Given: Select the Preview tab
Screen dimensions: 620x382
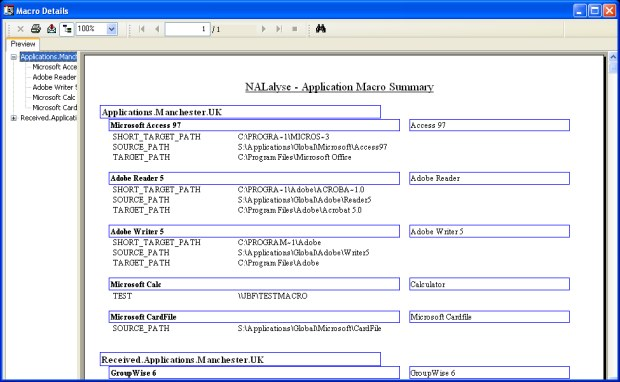Looking at the screenshot, I should pyautogui.click(x=23, y=44).
